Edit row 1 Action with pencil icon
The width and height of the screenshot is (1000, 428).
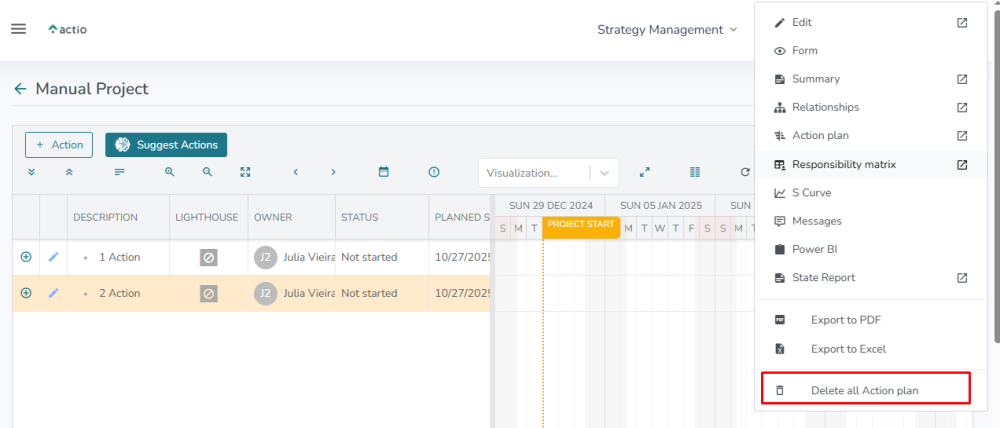point(54,257)
